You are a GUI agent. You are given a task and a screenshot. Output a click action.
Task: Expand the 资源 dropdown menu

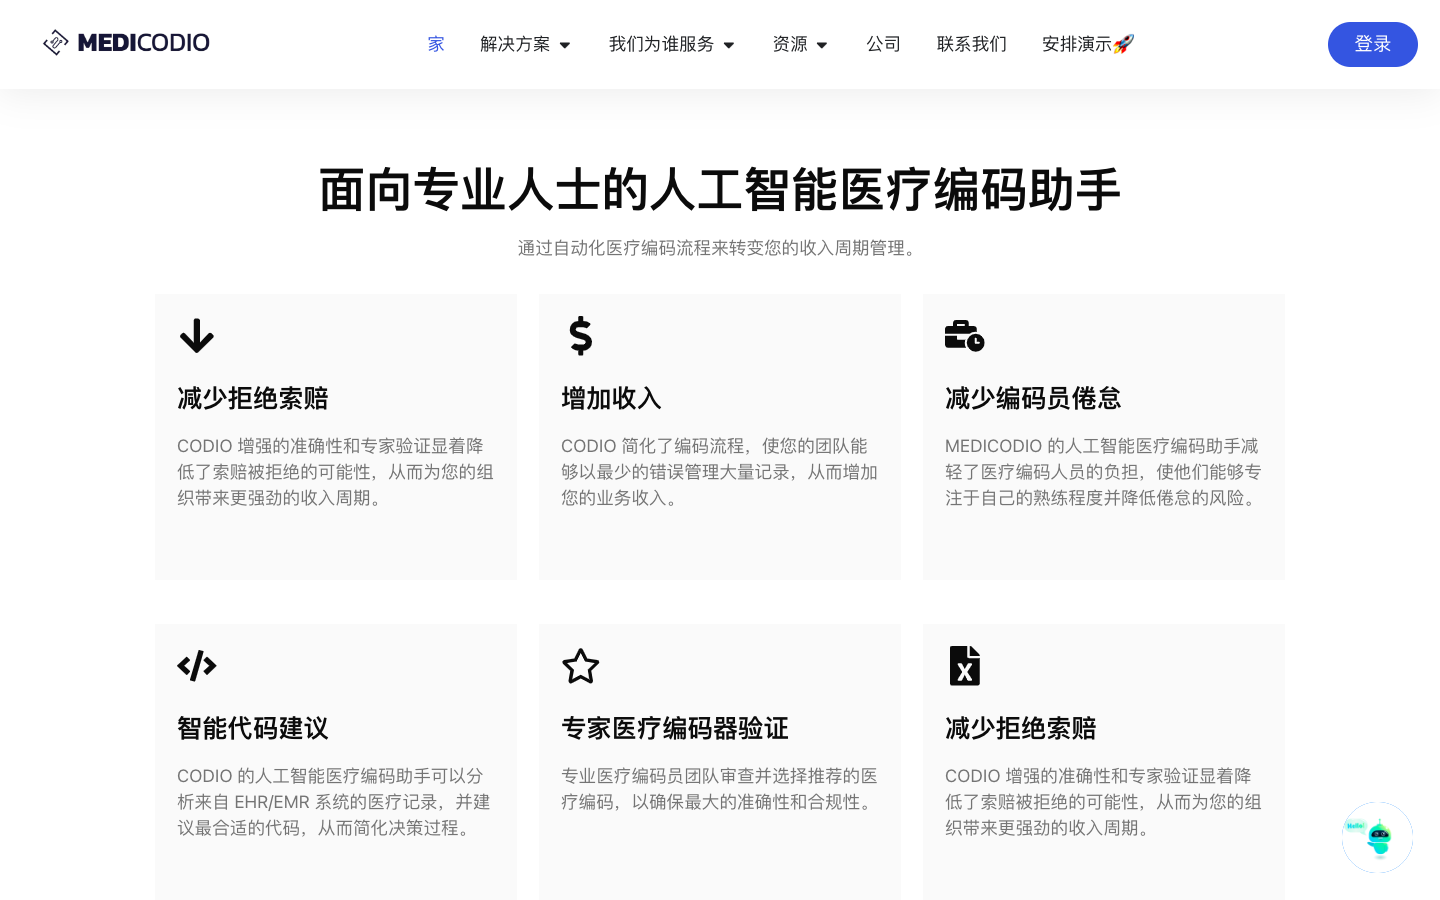(800, 44)
